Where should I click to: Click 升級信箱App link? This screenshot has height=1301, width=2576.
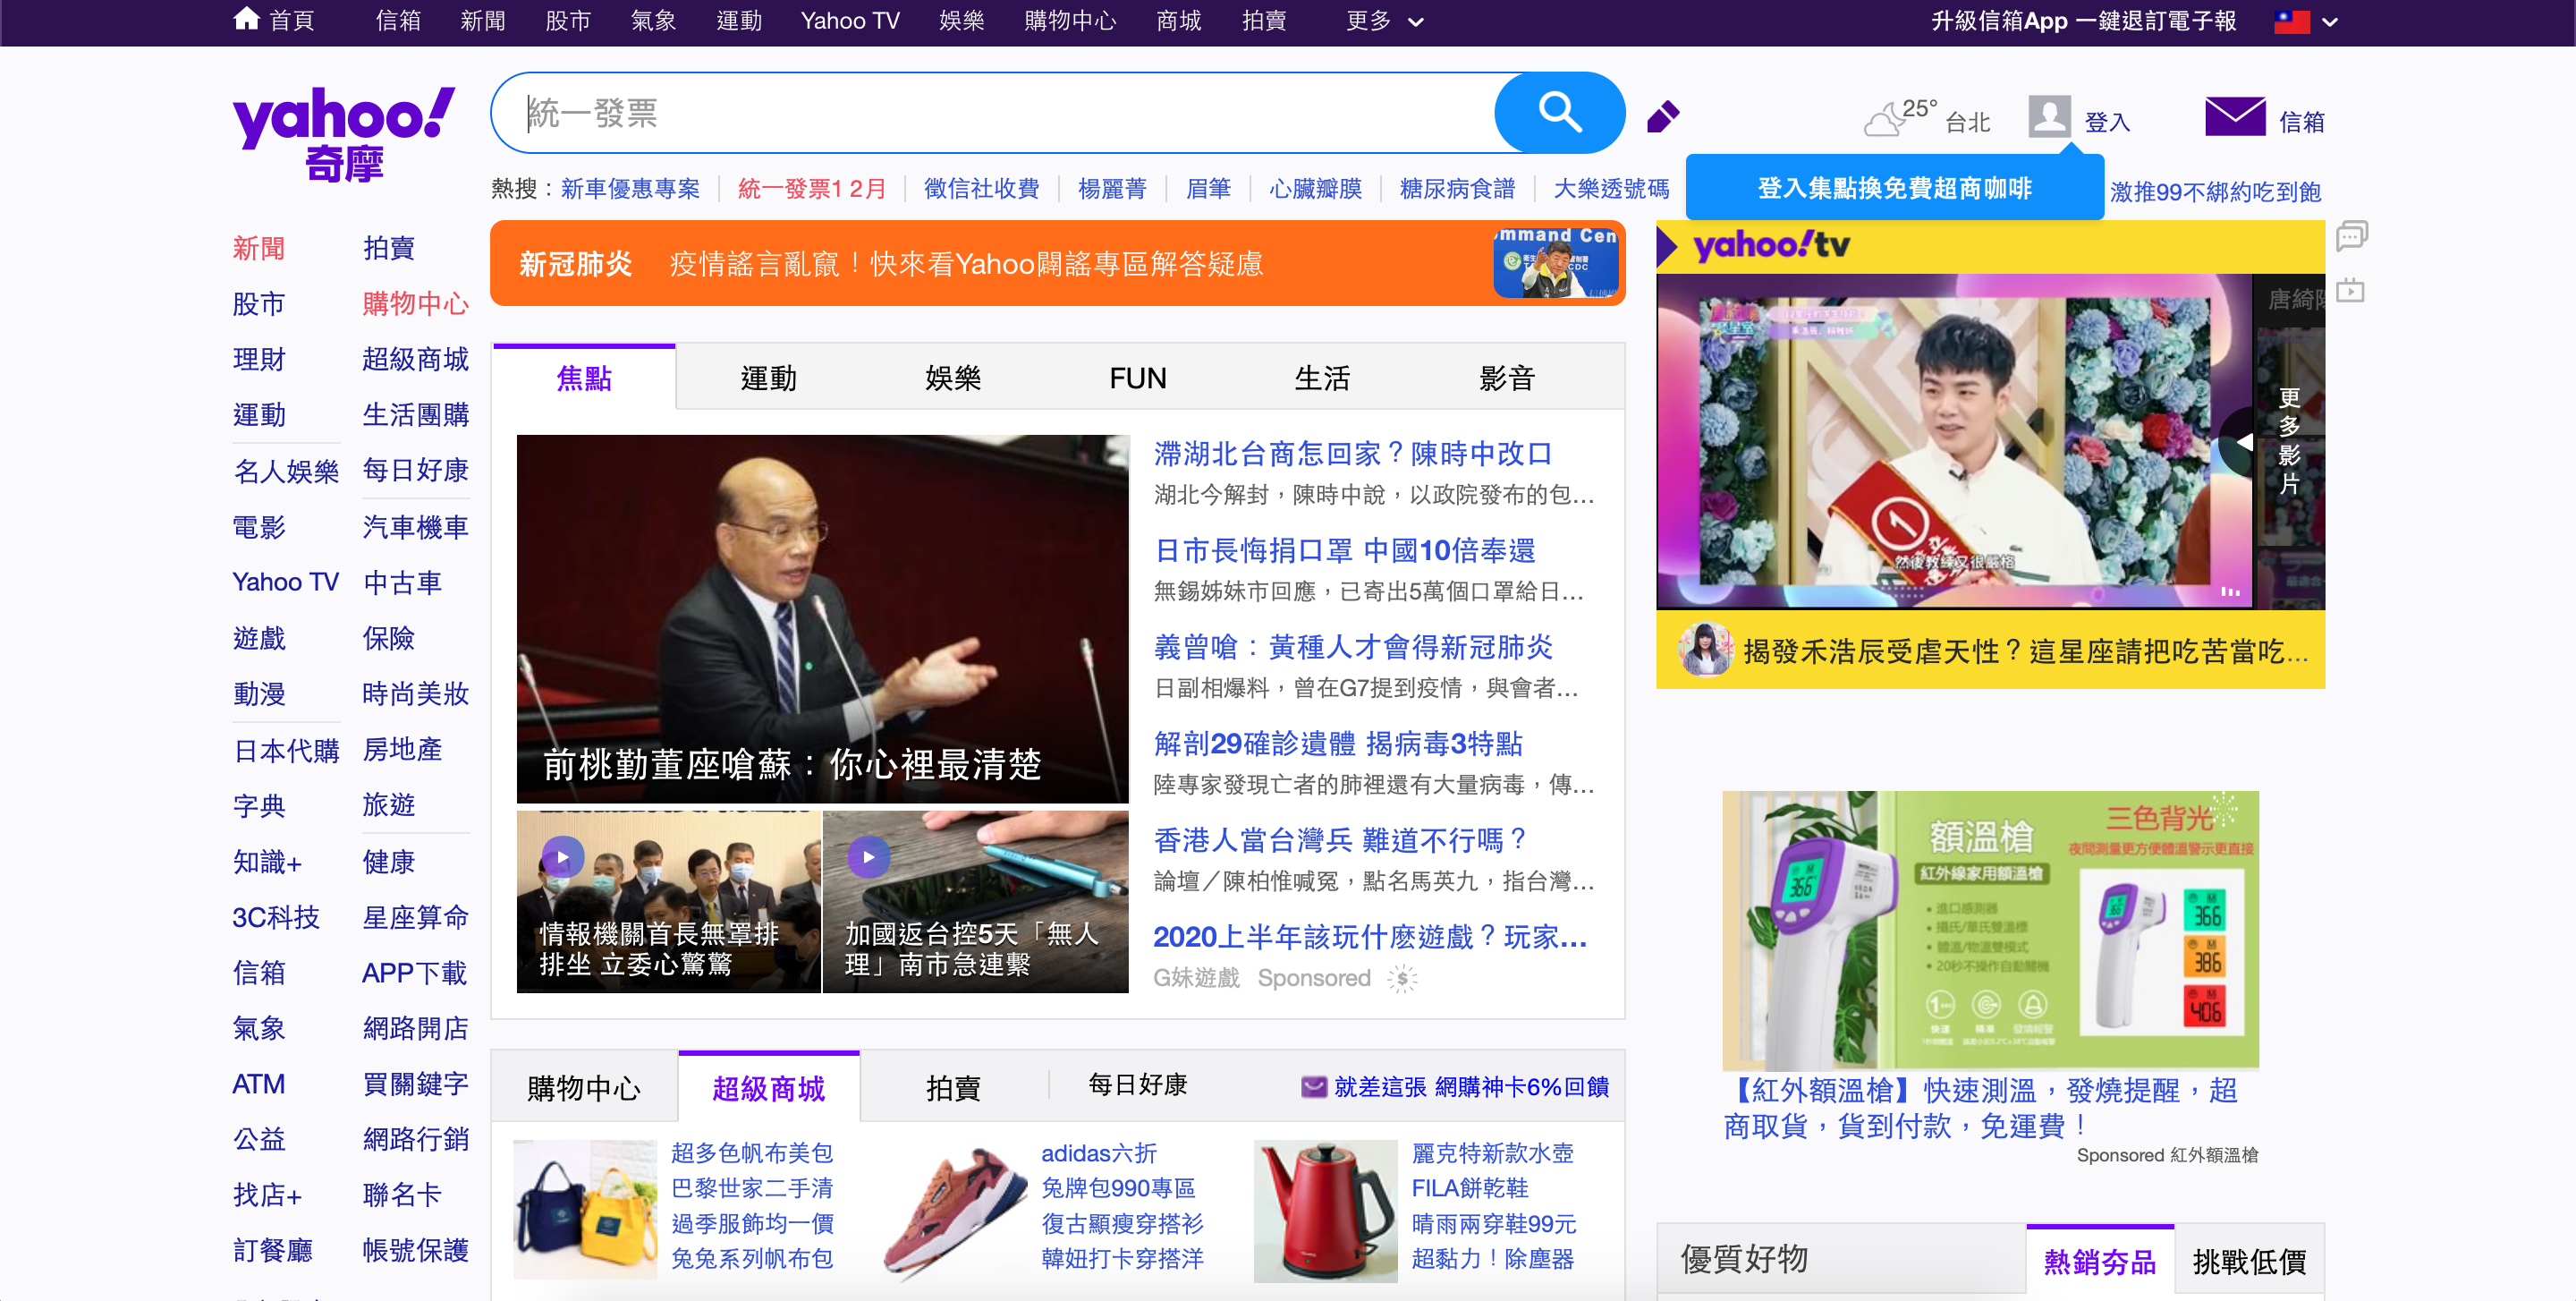pos(1999,21)
